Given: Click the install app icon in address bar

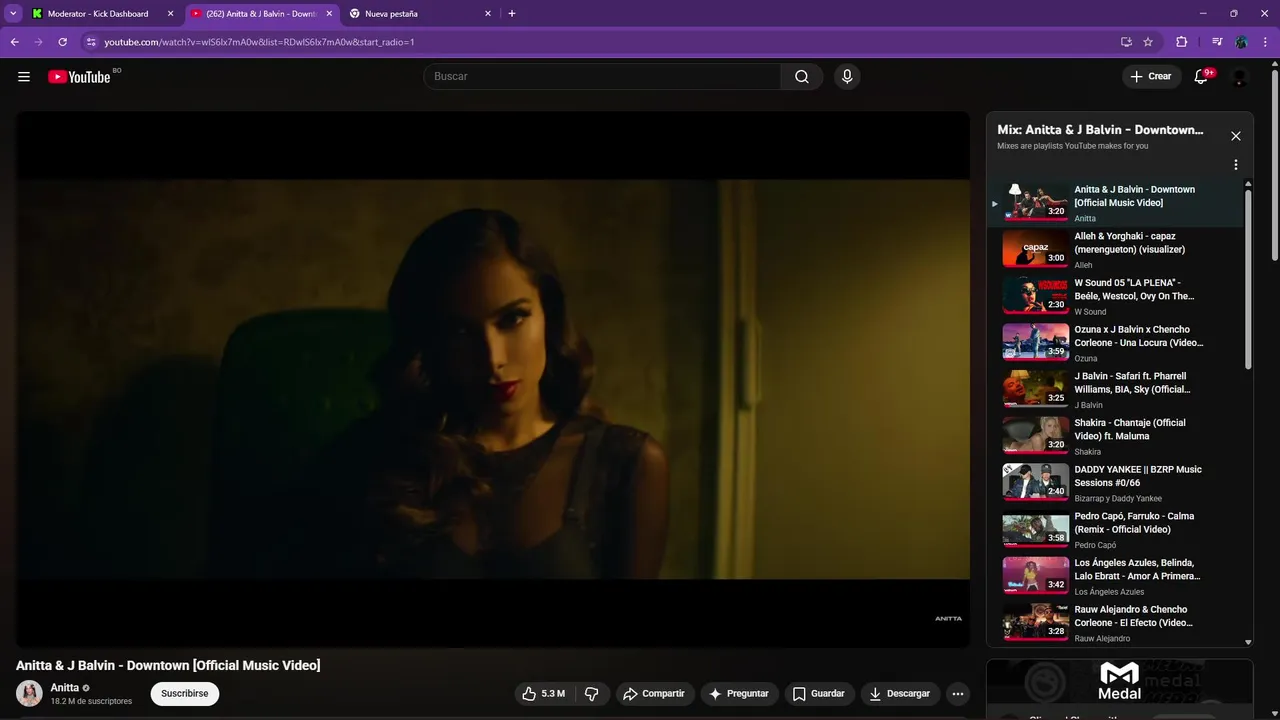Looking at the screenshot, I should [x=1126, y=42].
